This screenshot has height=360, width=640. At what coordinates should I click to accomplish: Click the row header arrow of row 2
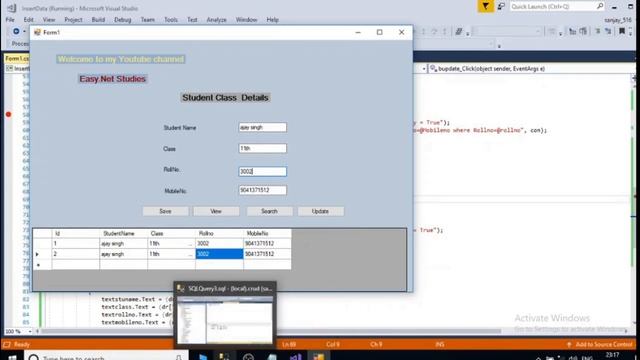coord(42,254)
